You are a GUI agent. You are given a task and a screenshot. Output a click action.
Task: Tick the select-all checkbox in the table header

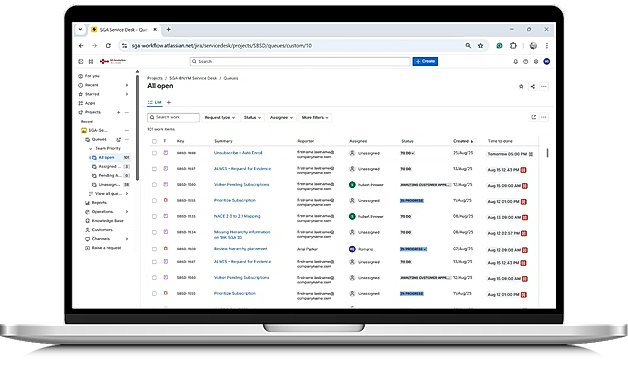click(x=154, y=141)
